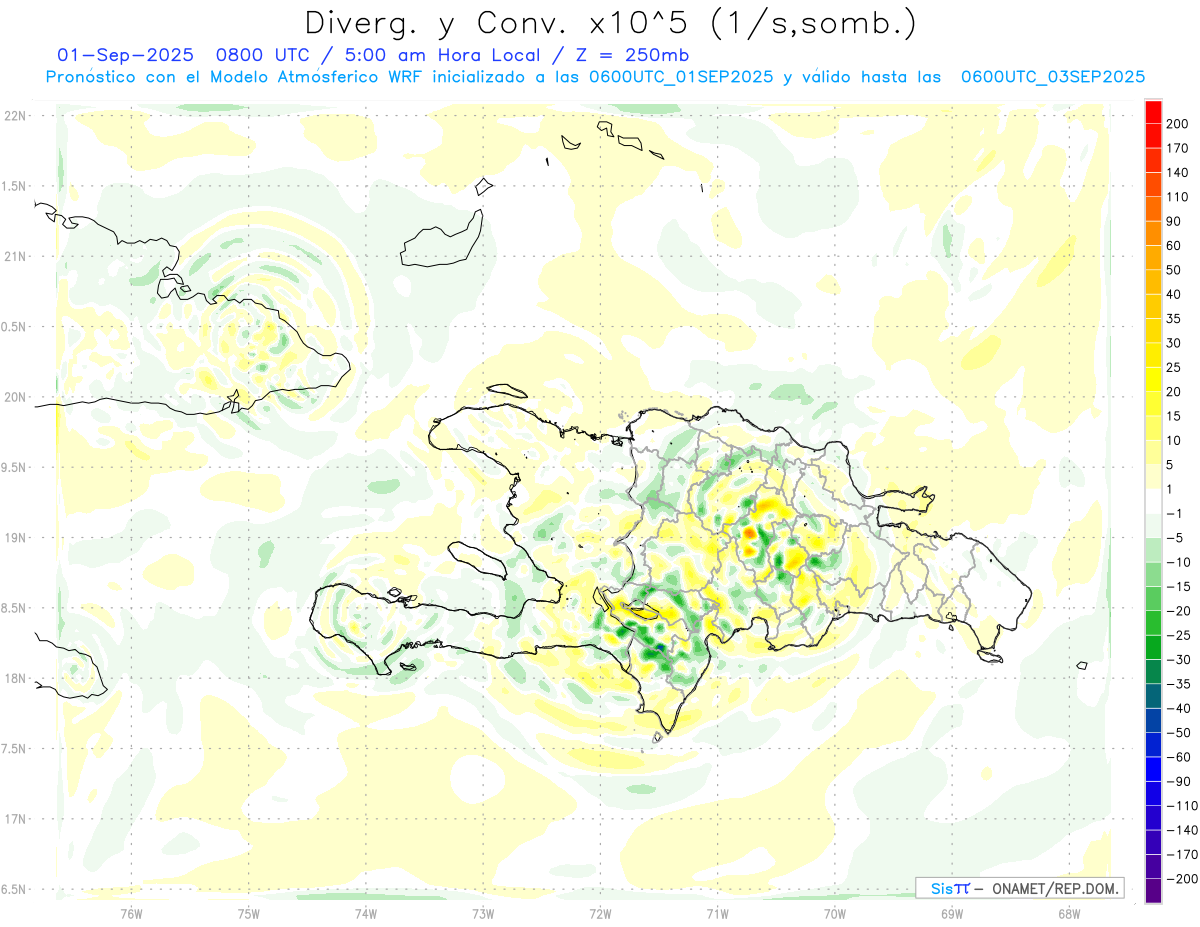The image size is (1200, 927).
Task: Click the '18N' latitude label
Action: pyautogui.click(x=15, y=678)
